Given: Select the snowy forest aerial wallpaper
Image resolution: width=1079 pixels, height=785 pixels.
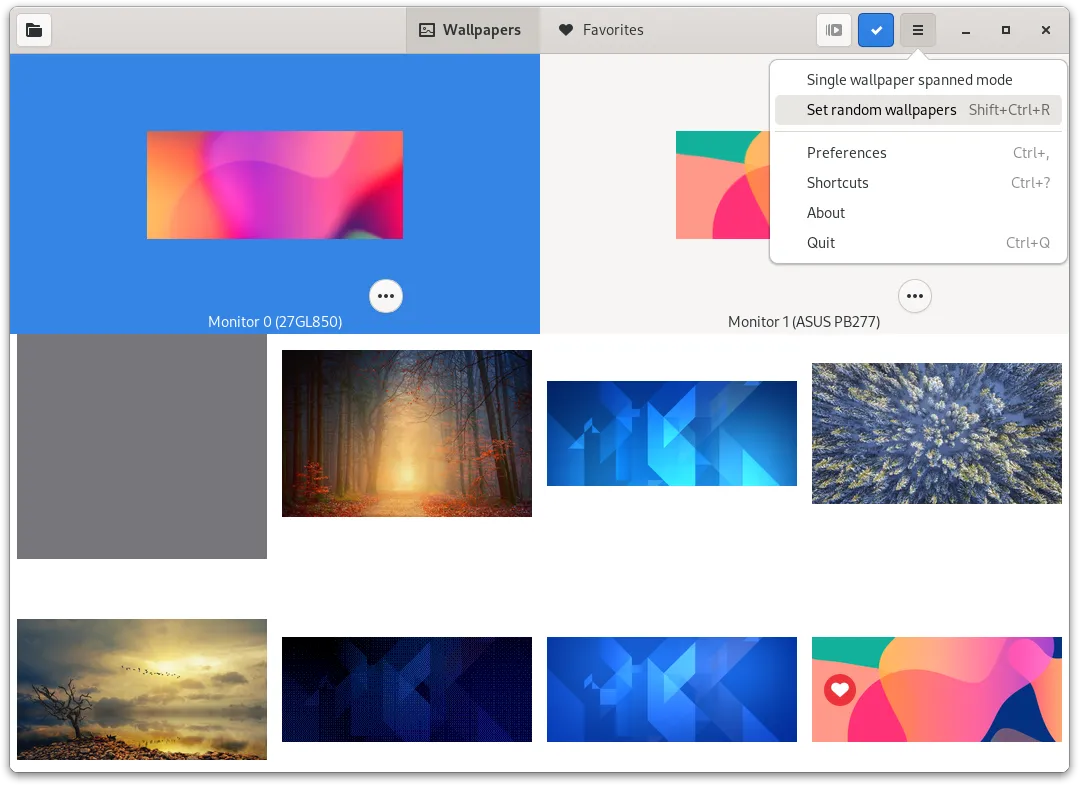Looking at the screenshot, I should pos(936,433).
